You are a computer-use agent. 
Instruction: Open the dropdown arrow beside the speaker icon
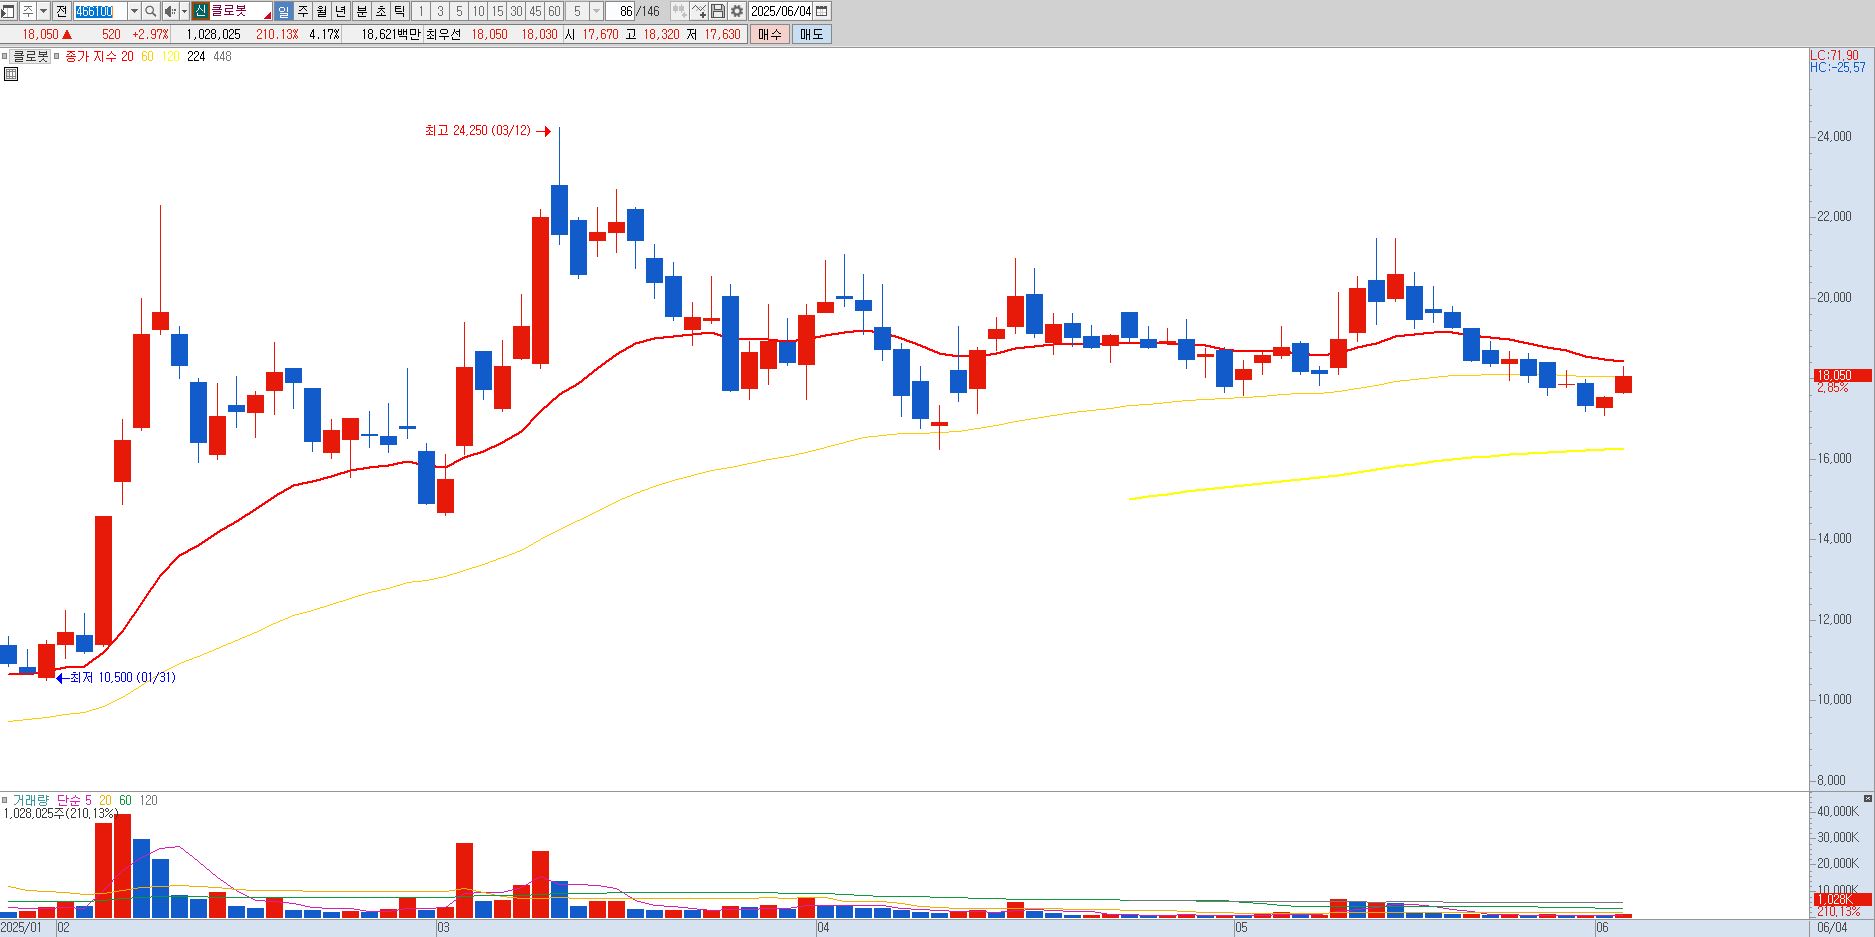pos(184,11)
